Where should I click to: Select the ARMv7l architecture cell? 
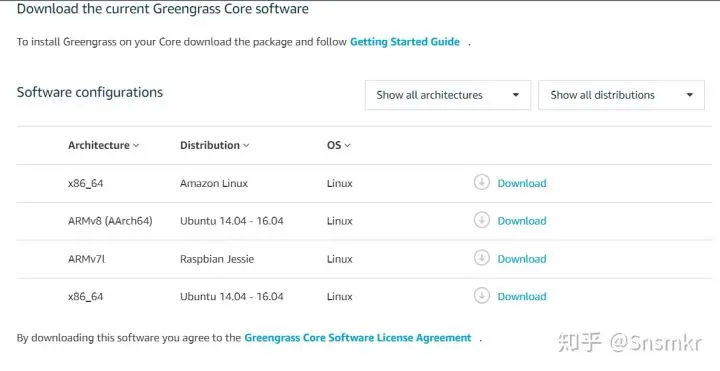86,259
